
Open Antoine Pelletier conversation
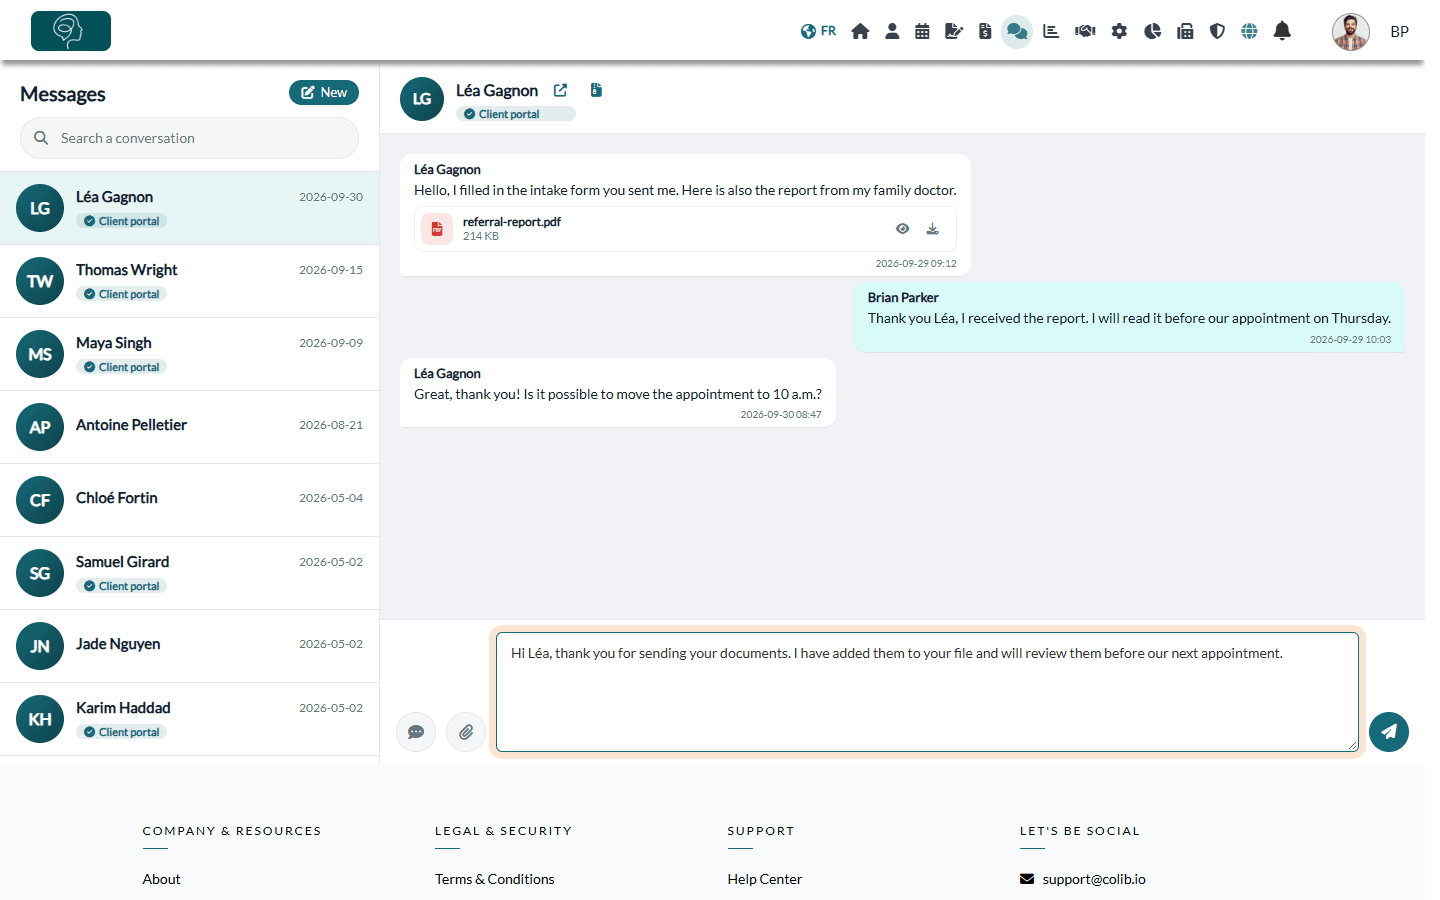[189, 427]
